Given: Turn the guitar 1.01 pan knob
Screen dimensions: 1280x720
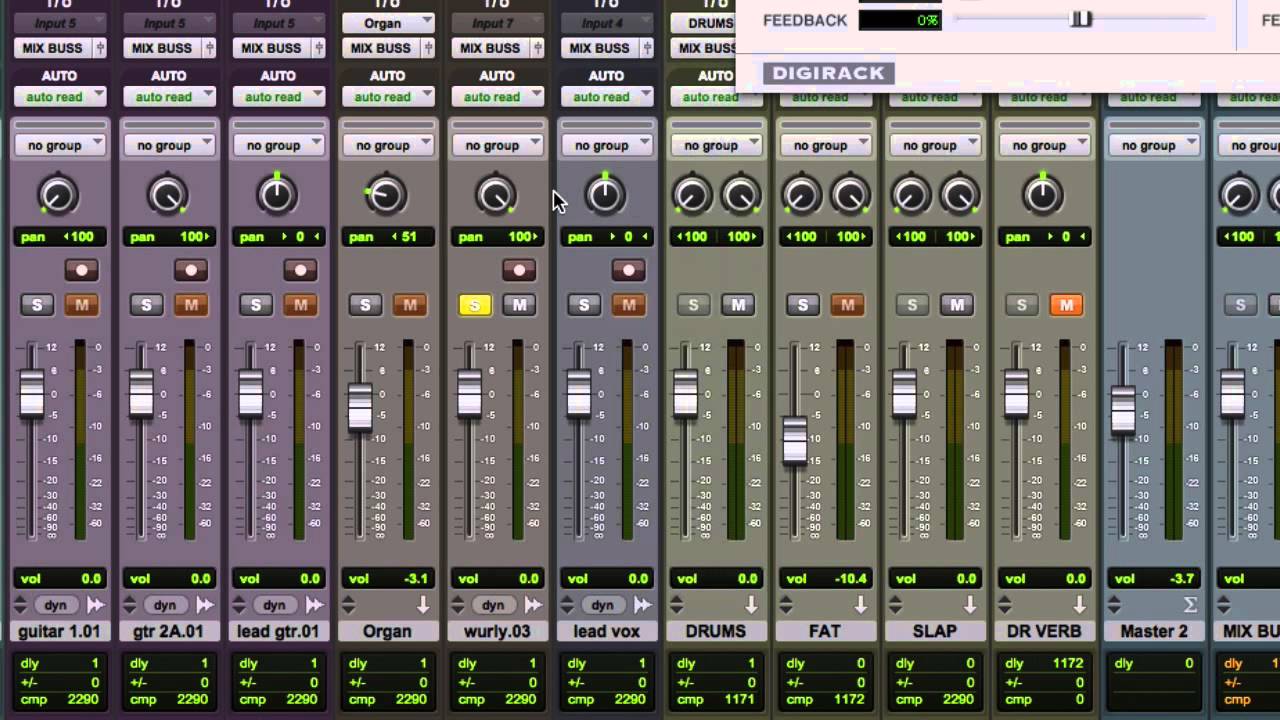Looking at the screenshot, I should point(58,195).
